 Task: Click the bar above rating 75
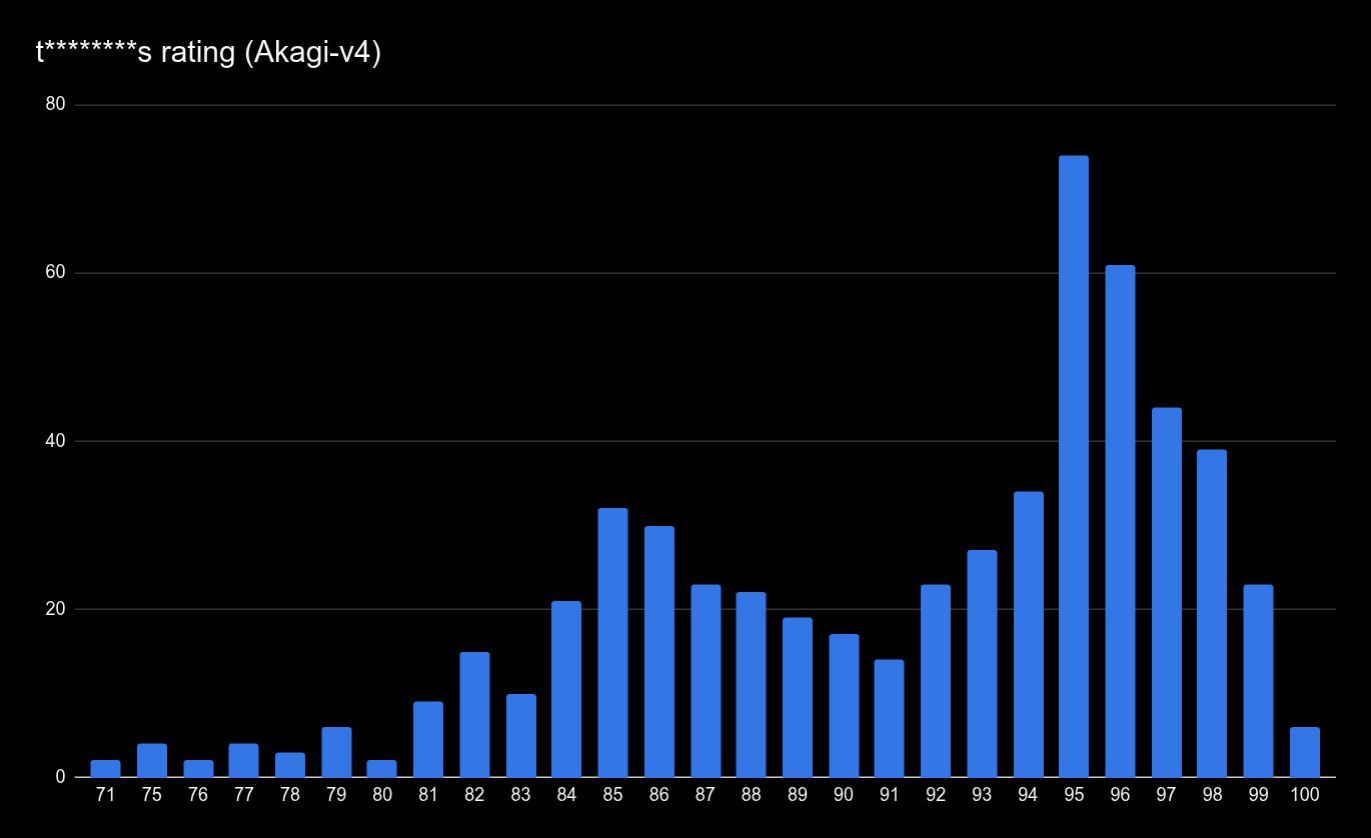pos(152,760)
